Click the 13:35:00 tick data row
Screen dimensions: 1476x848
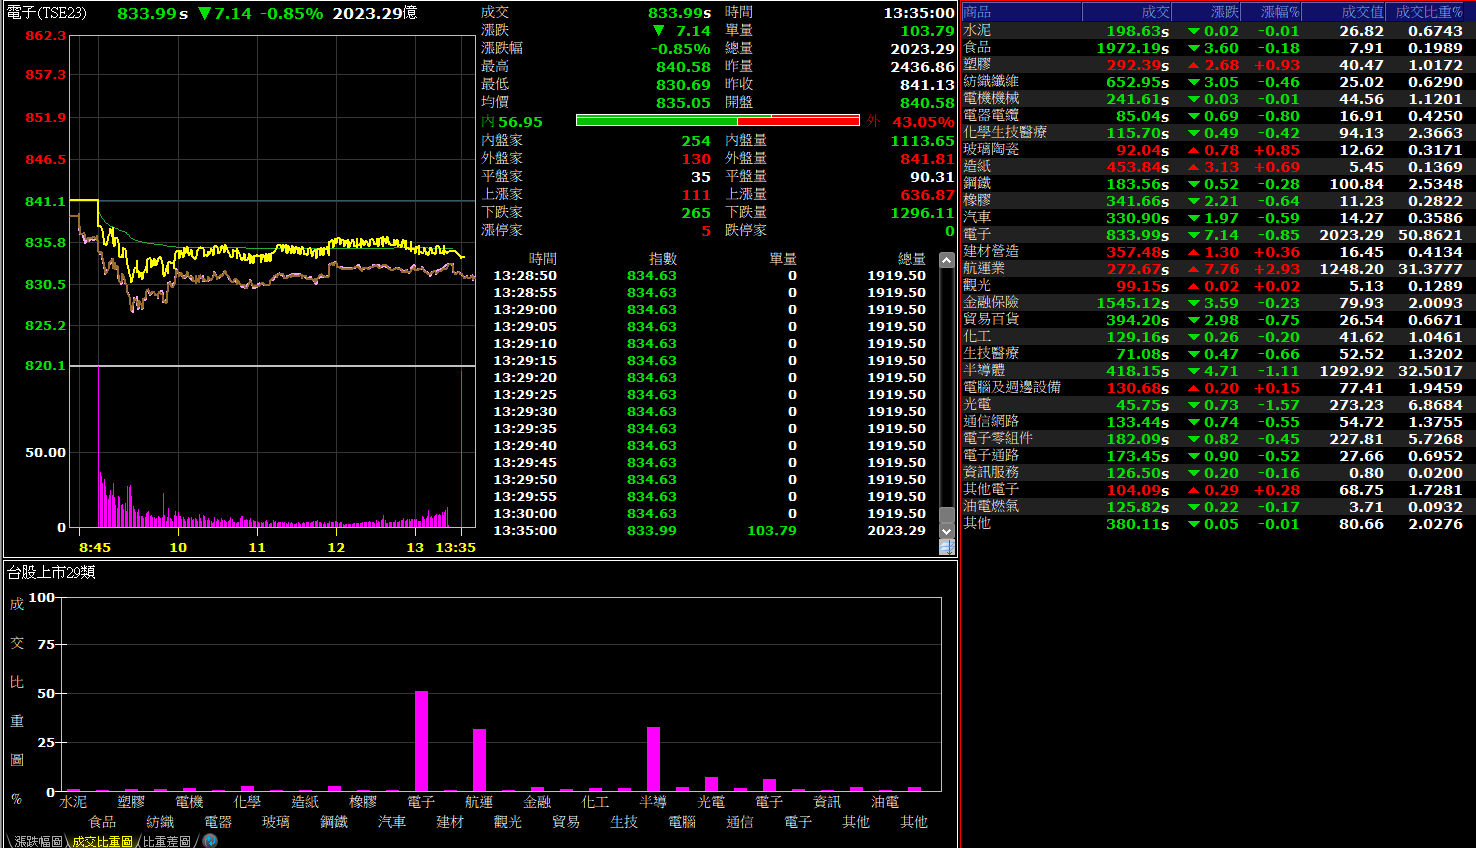pyautogui.click(x=710, y=531)
